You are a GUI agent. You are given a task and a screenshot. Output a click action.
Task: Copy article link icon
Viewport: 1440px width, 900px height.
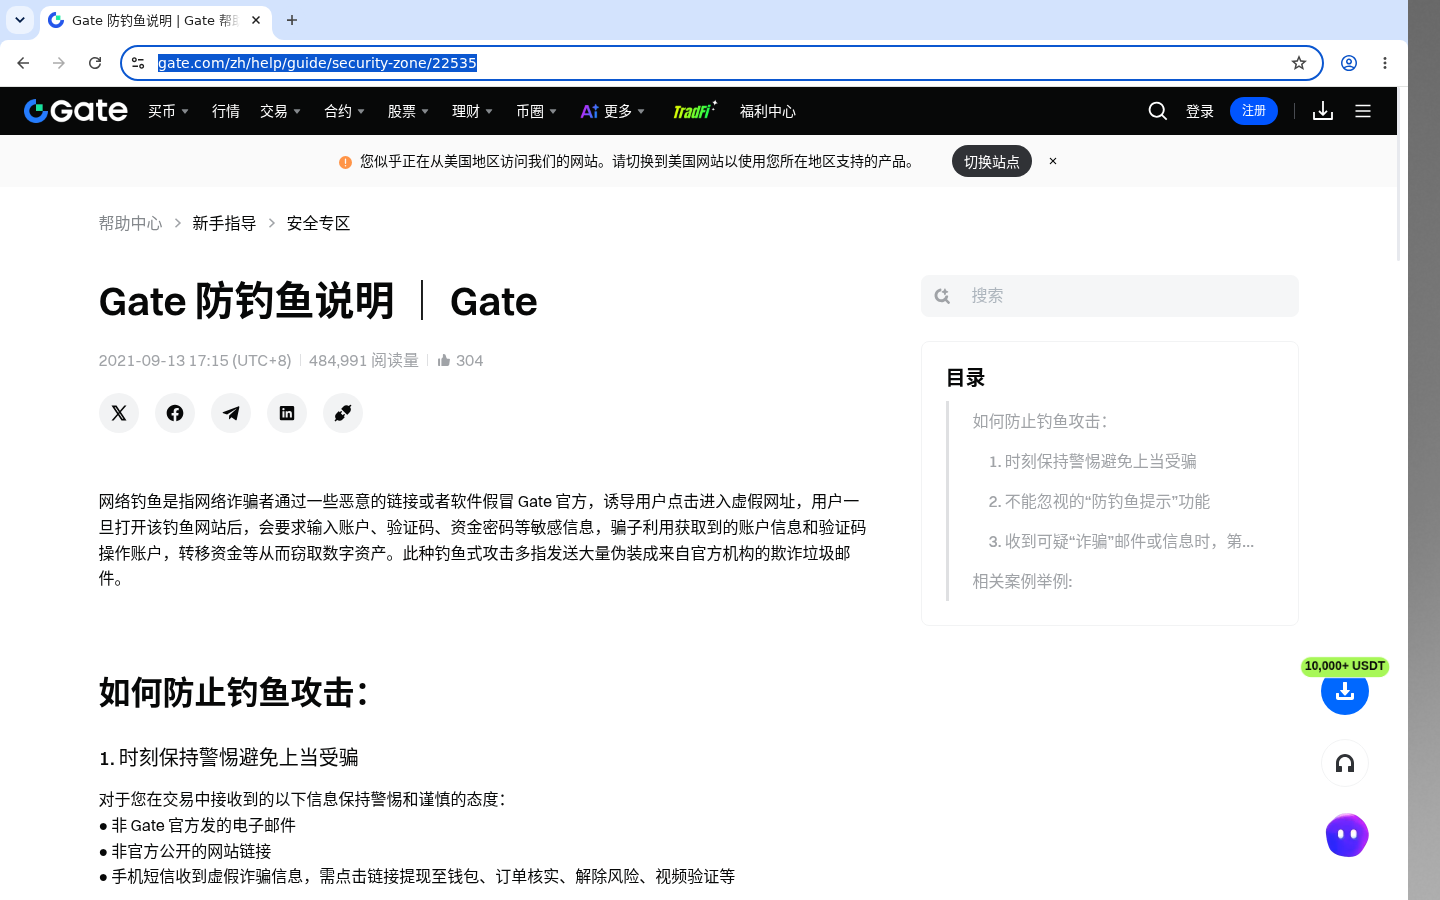(343, 413)
